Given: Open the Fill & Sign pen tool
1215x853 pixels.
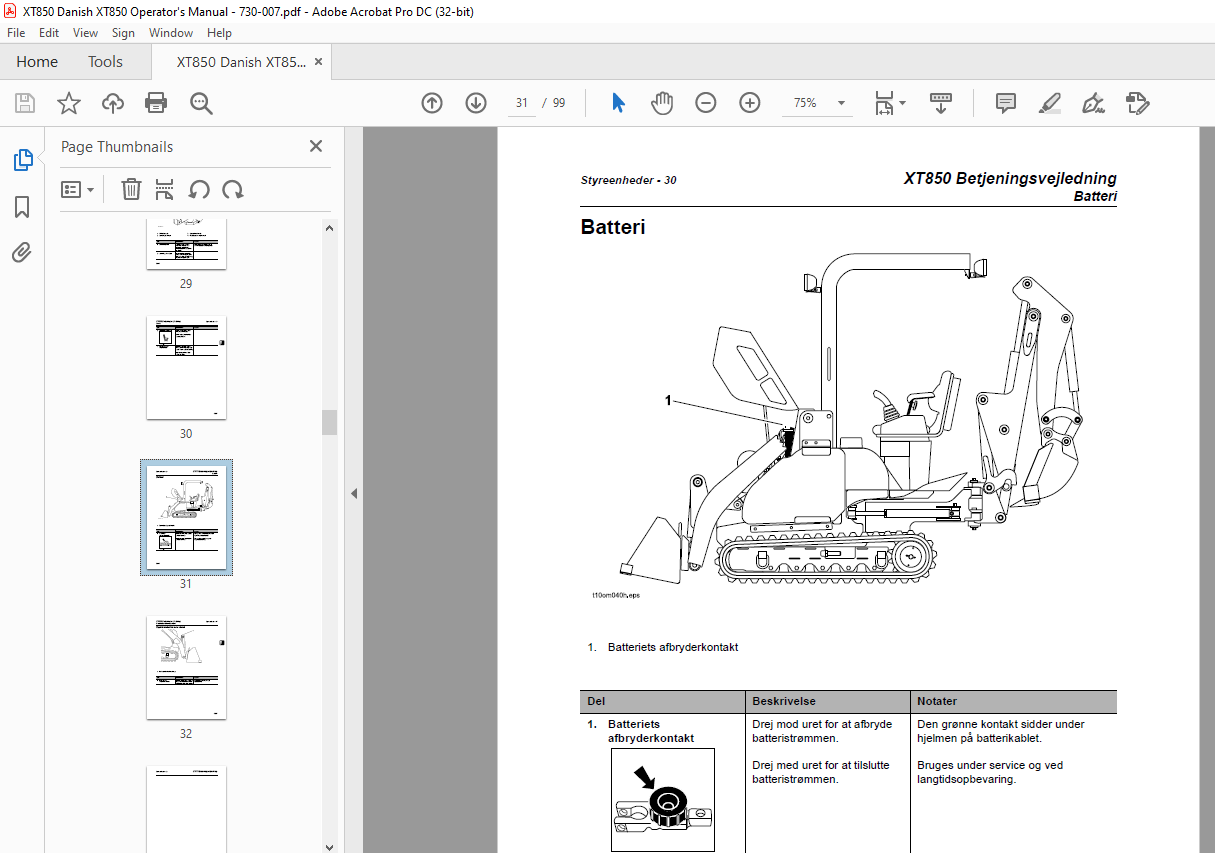Looking at the screenshot, I should click(x=1093, y=103).
